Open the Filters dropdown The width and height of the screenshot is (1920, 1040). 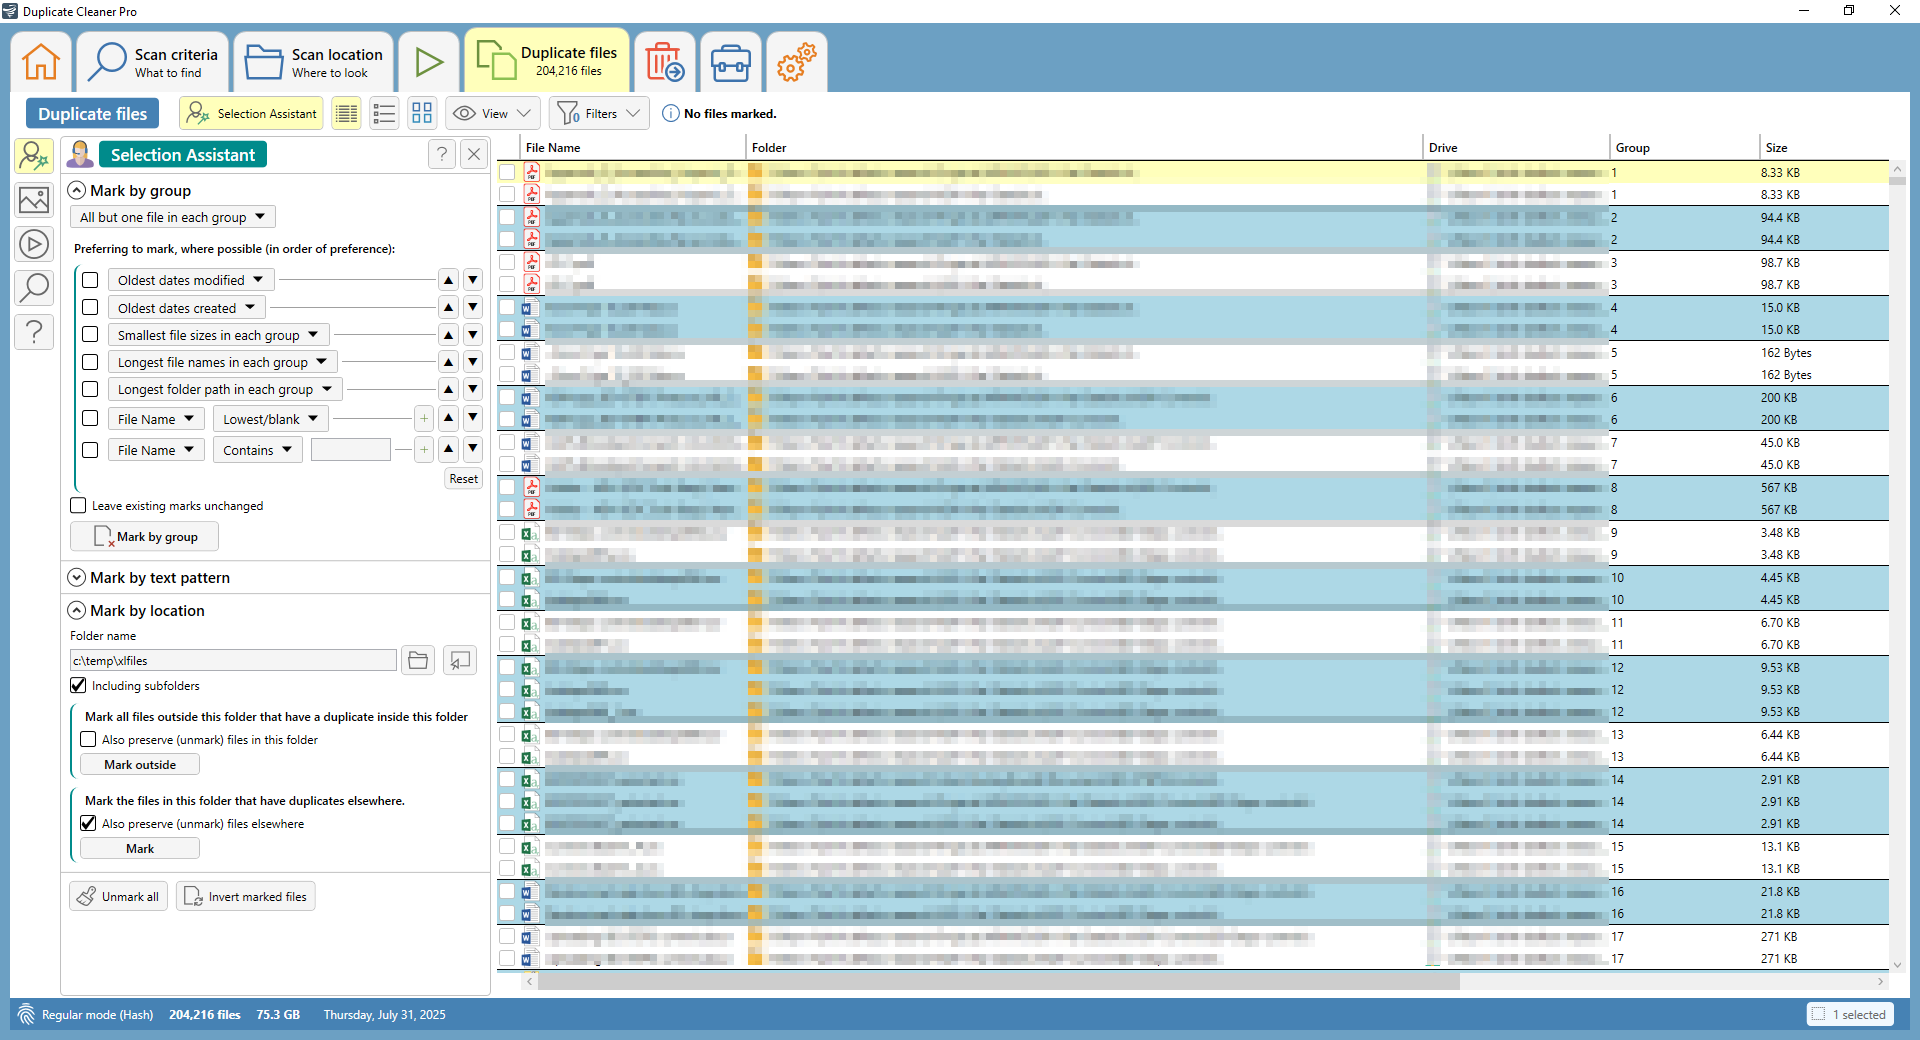coord(599,114)
